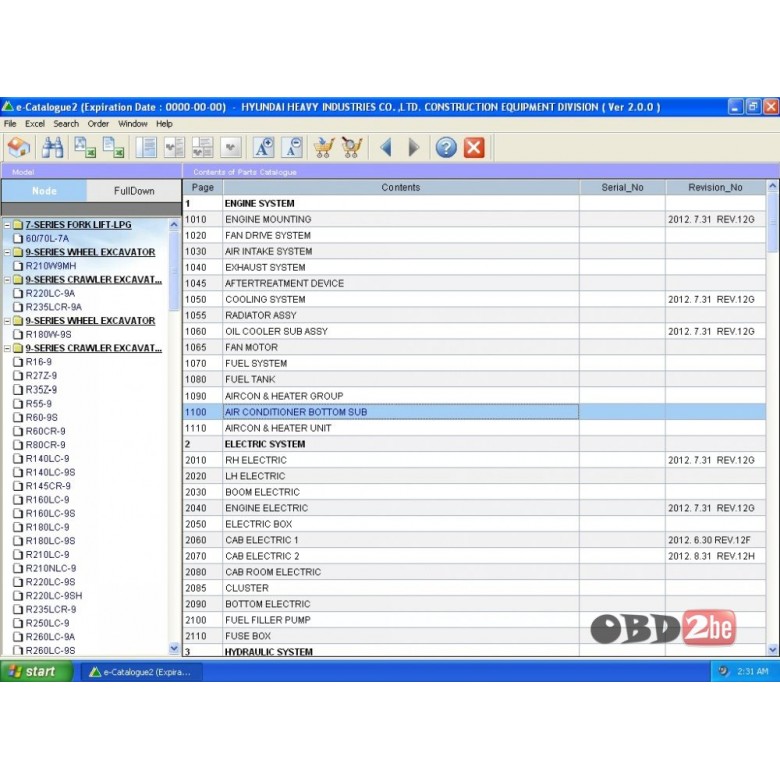
Task: Click the Contents column header
Action: (400, 188)
